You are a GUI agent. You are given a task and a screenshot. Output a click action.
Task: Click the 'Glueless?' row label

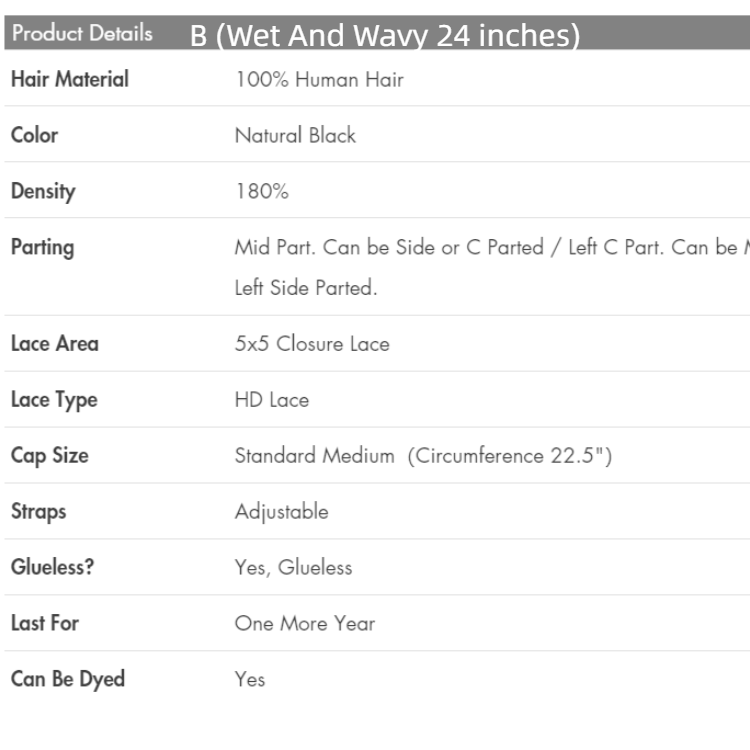pos(53,567)
